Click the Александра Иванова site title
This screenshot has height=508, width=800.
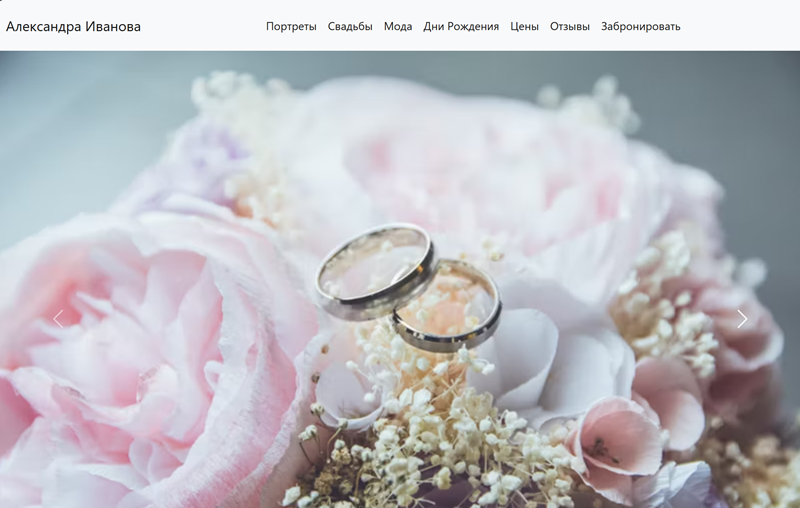[x=73, y=27]
